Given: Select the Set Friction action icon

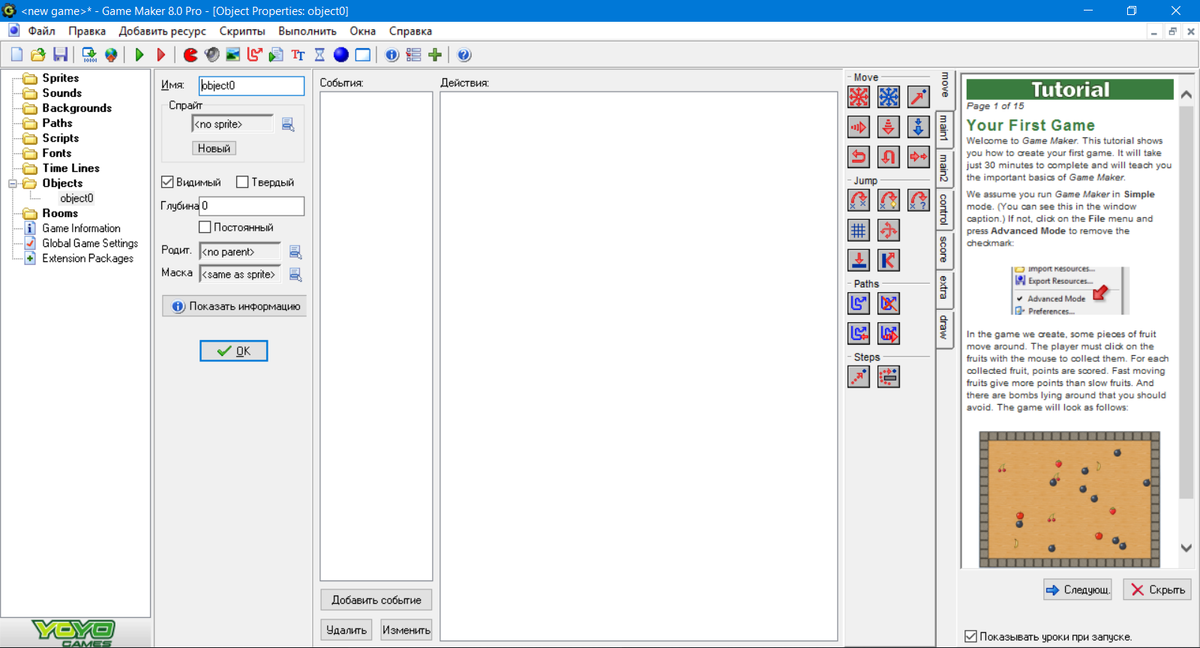Looking at the screenshot, I should point(919,157).
